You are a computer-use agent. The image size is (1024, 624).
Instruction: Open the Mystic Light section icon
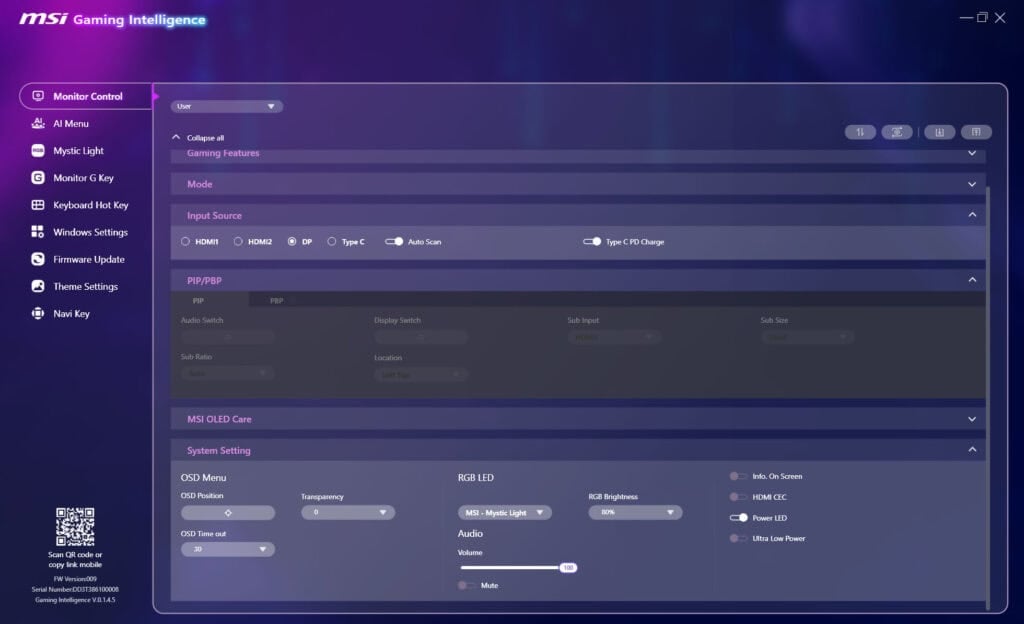38,151
